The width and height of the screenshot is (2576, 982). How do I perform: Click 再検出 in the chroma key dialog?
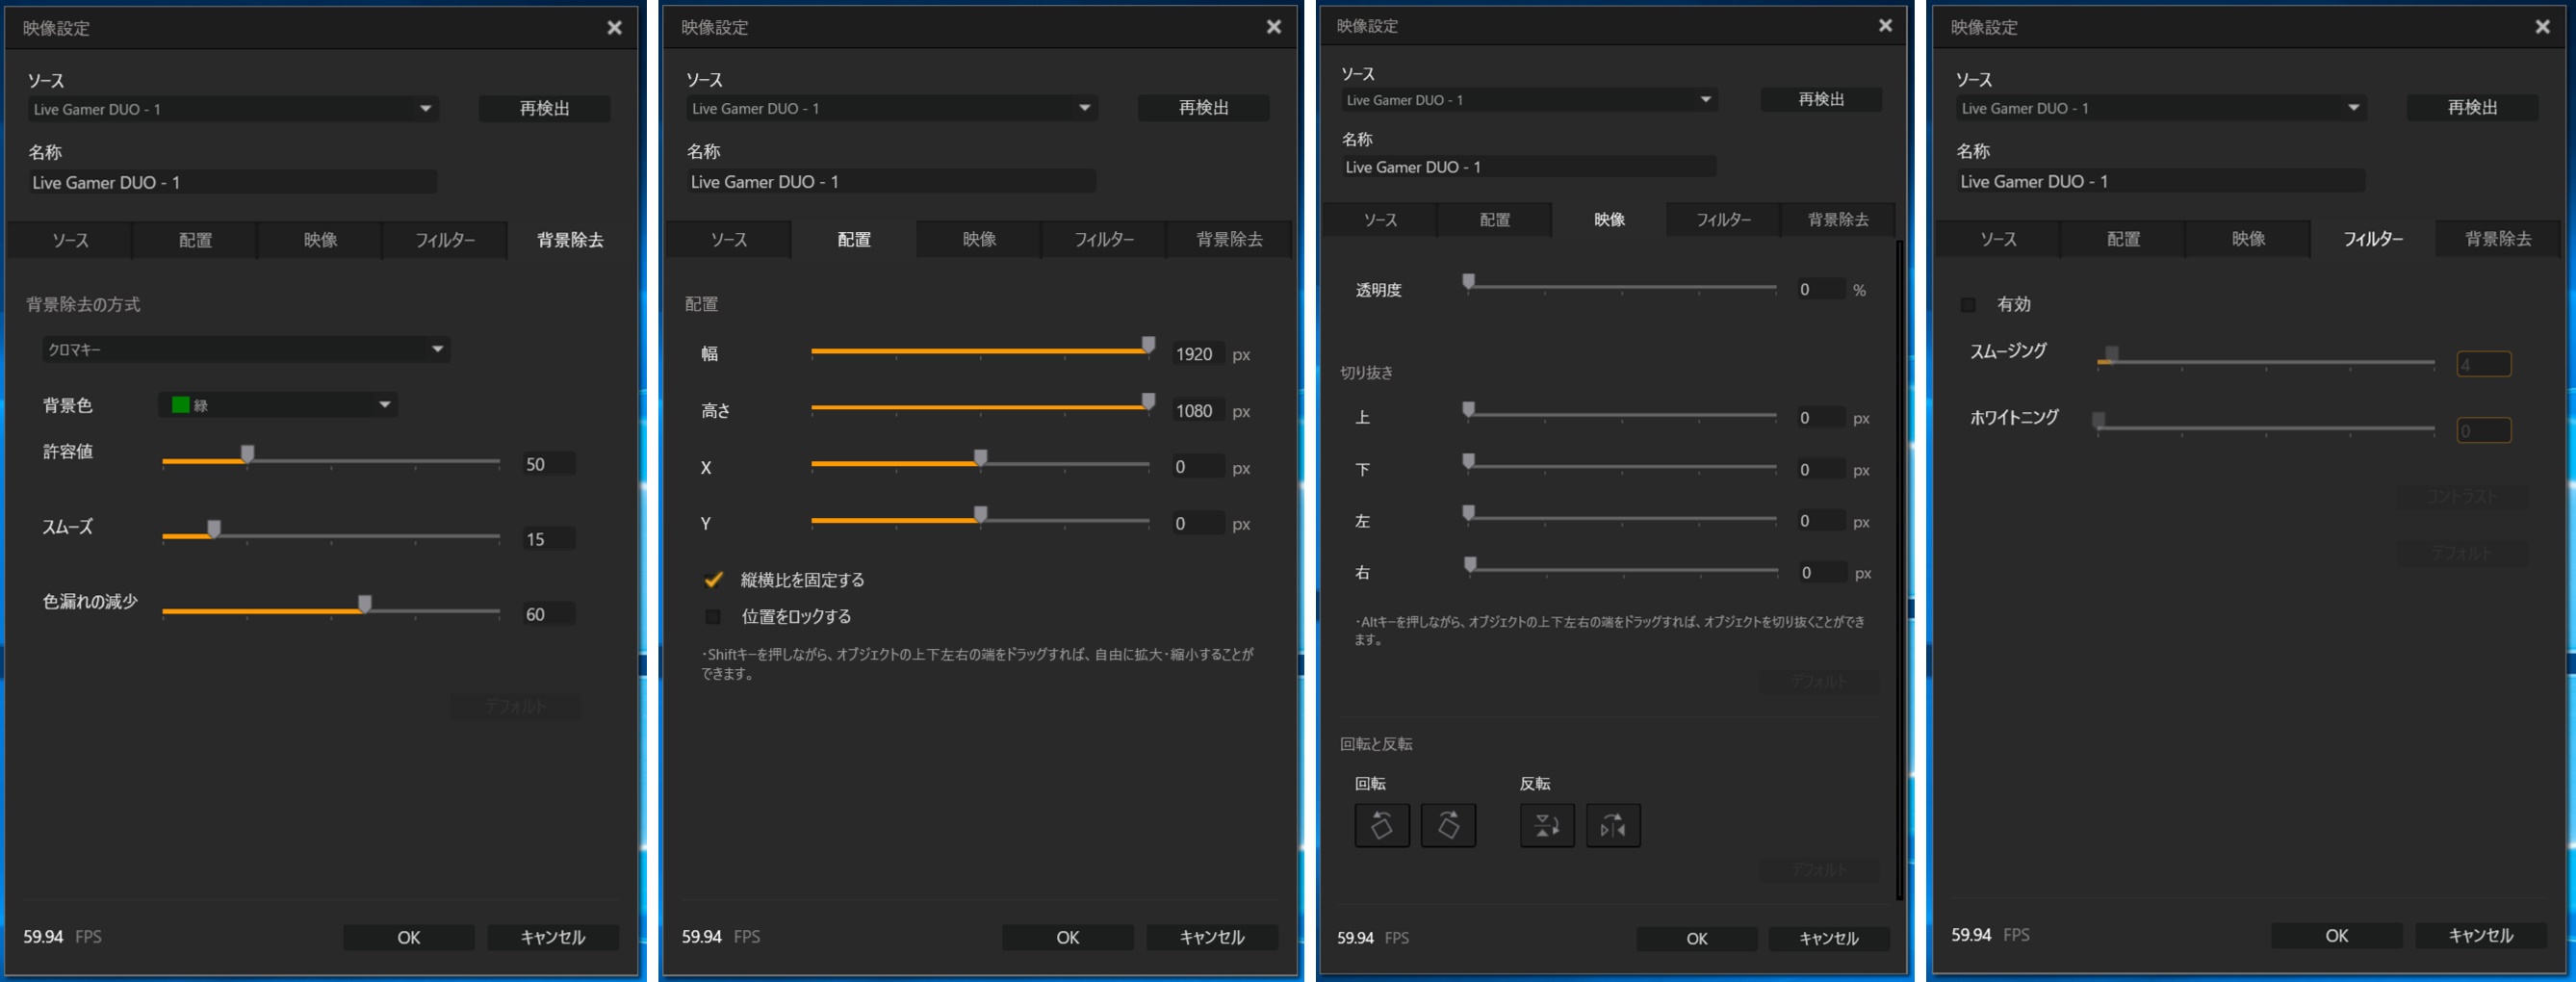[x=544, y=108]
